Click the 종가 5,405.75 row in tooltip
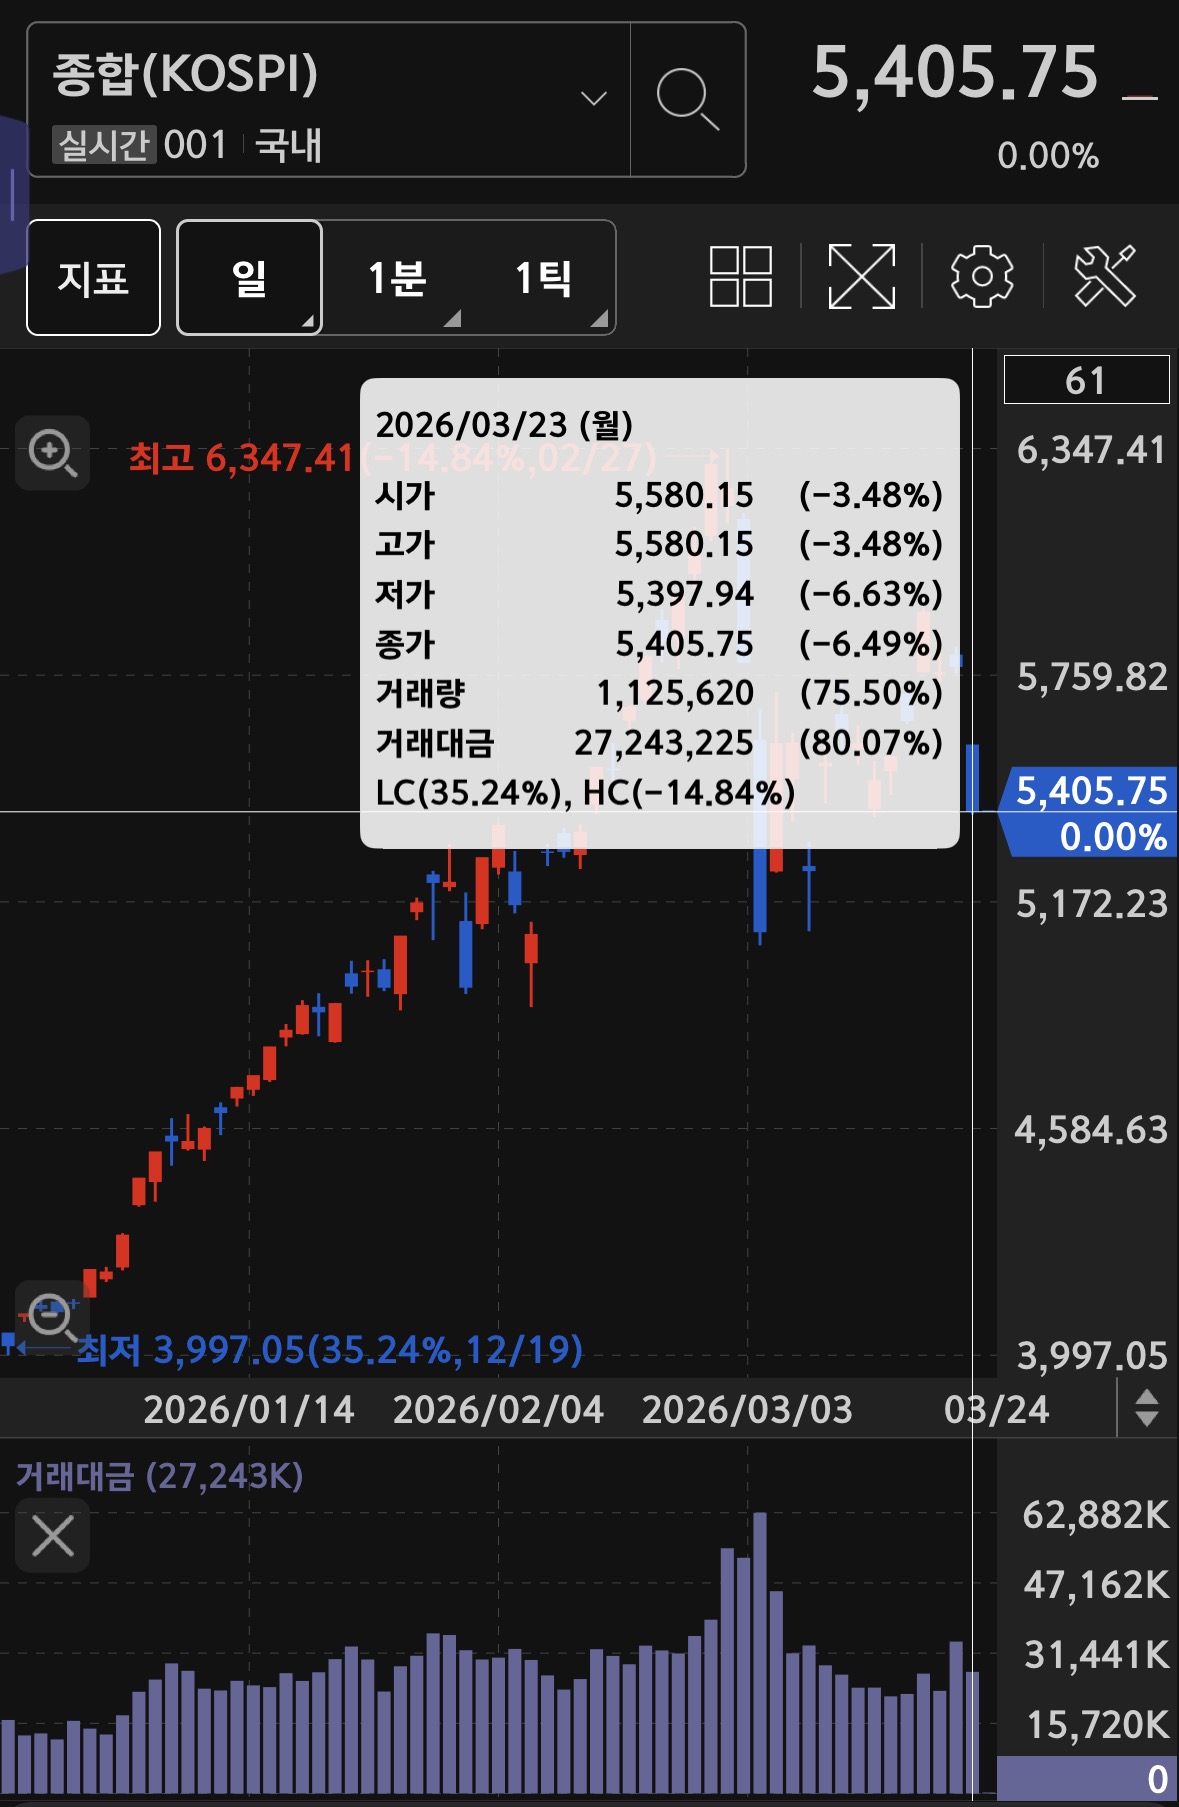The height and width of the screenshot is (1807, 1179). [659, 643]
